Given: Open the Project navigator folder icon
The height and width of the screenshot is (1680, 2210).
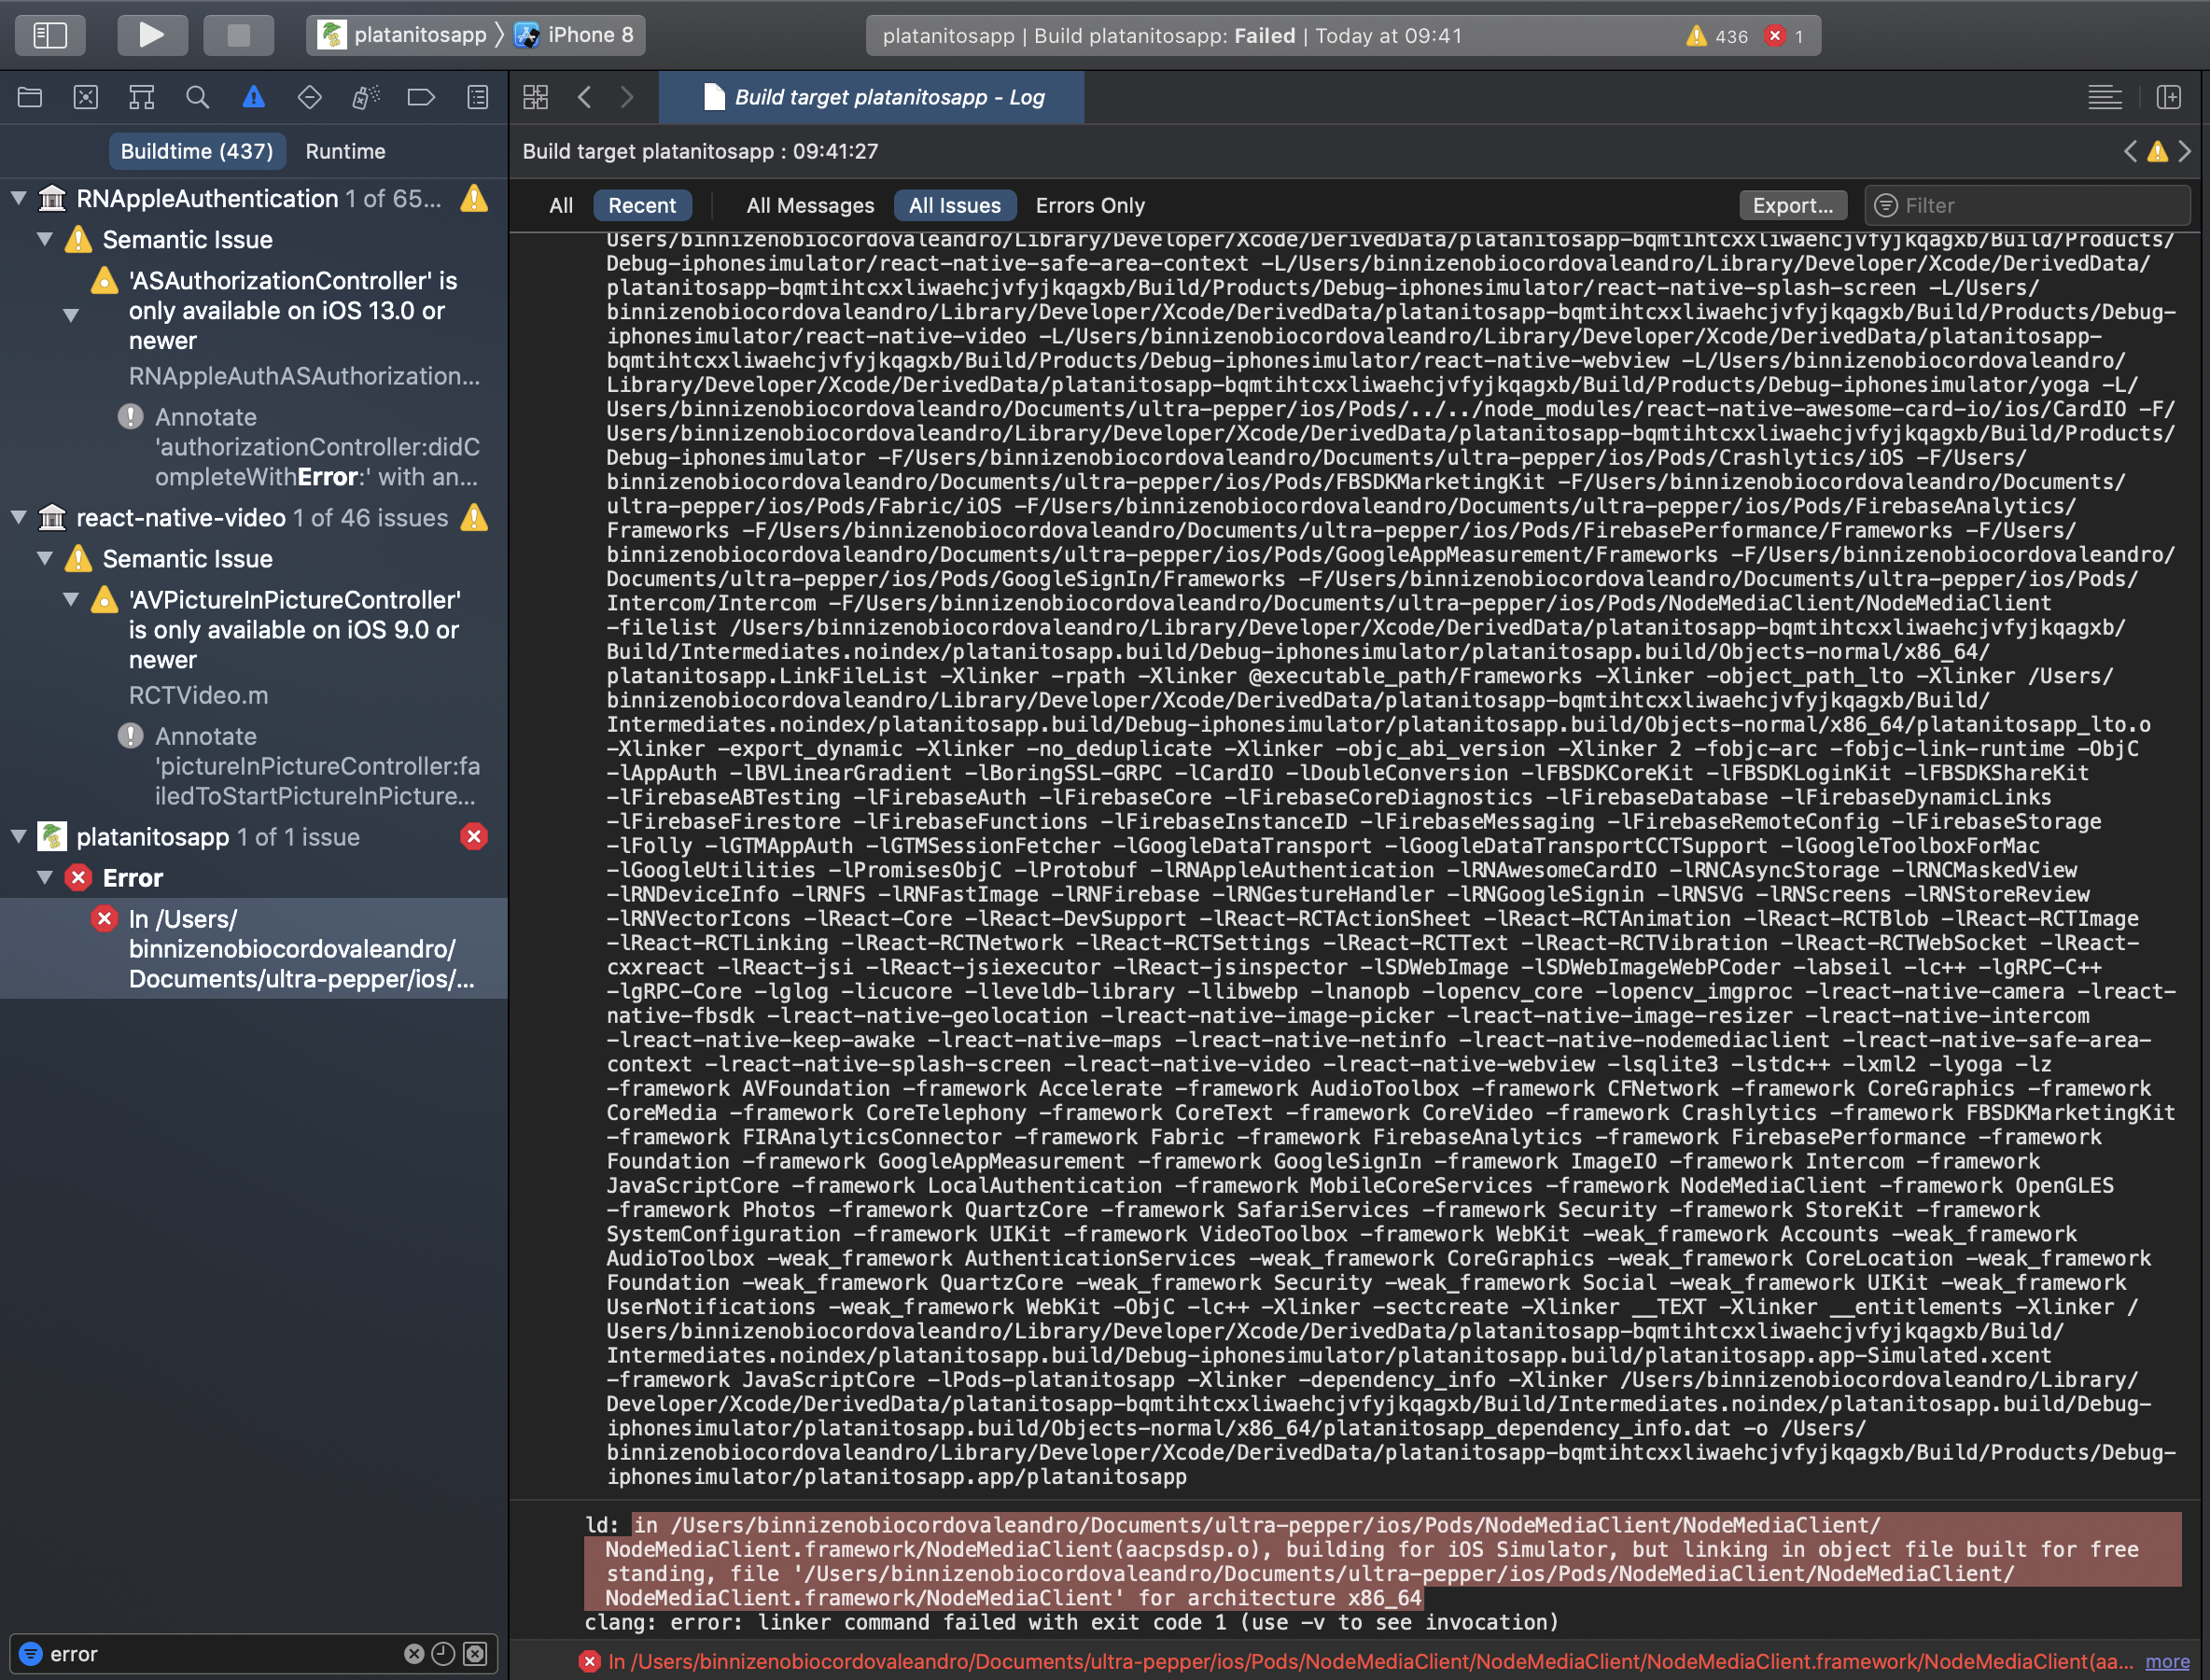Looking at the screenshot, I should coord(30,97).
